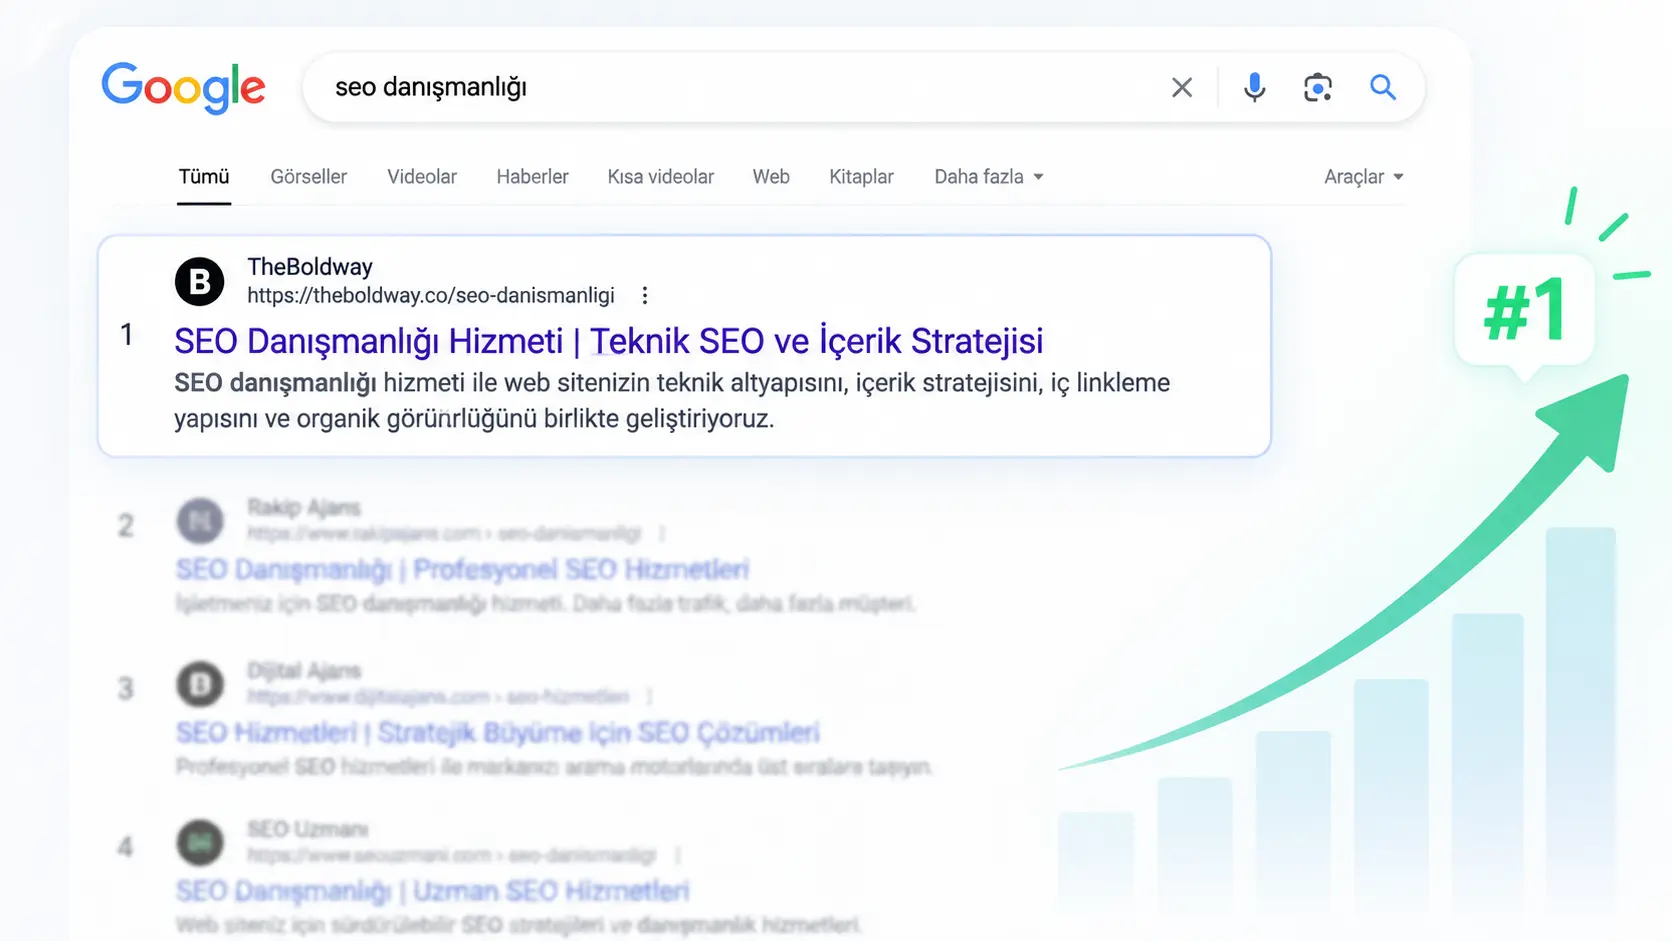Switch to the Görseller tab
This screenshot has width=1672, height=941.
[x=308, y=177]
